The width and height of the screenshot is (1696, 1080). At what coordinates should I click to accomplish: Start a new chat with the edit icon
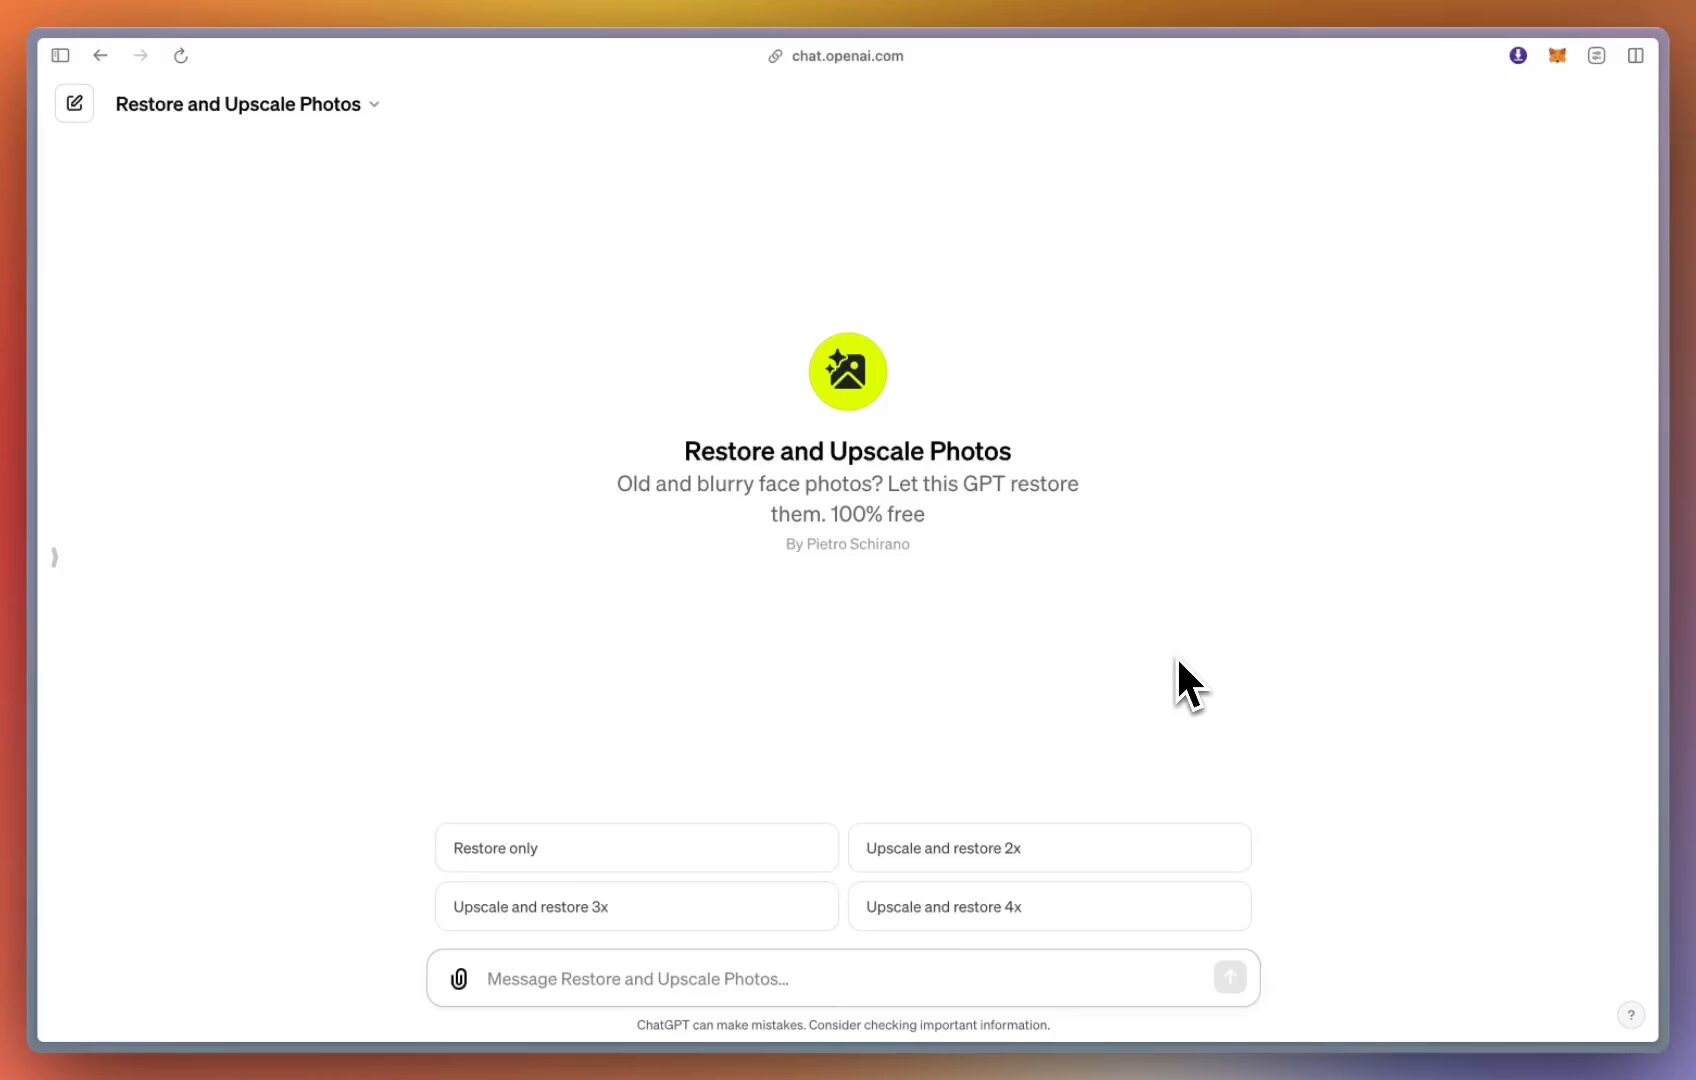pos(74,103)
